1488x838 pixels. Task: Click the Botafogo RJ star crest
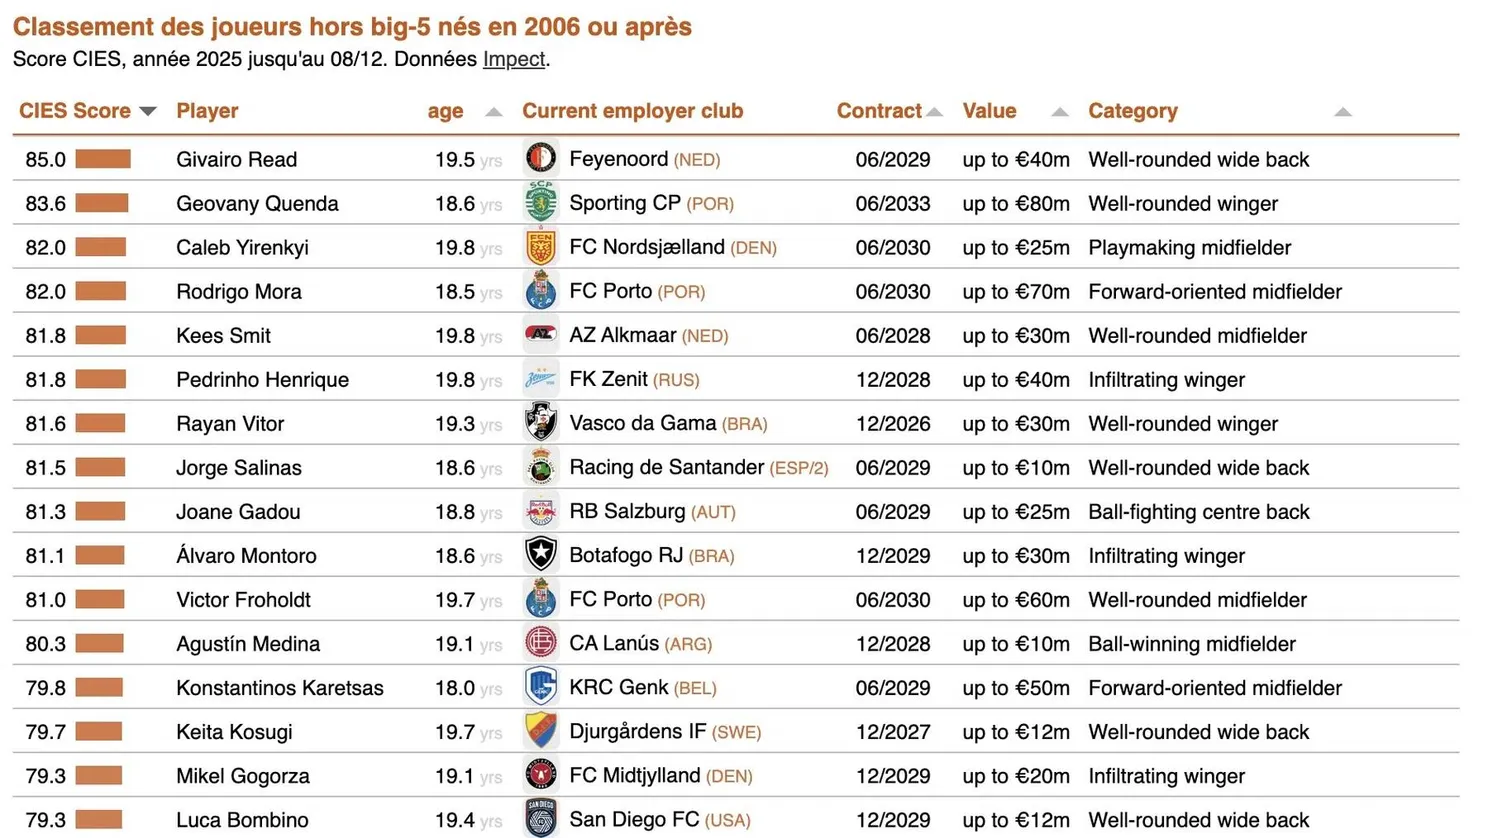point(541,554)
